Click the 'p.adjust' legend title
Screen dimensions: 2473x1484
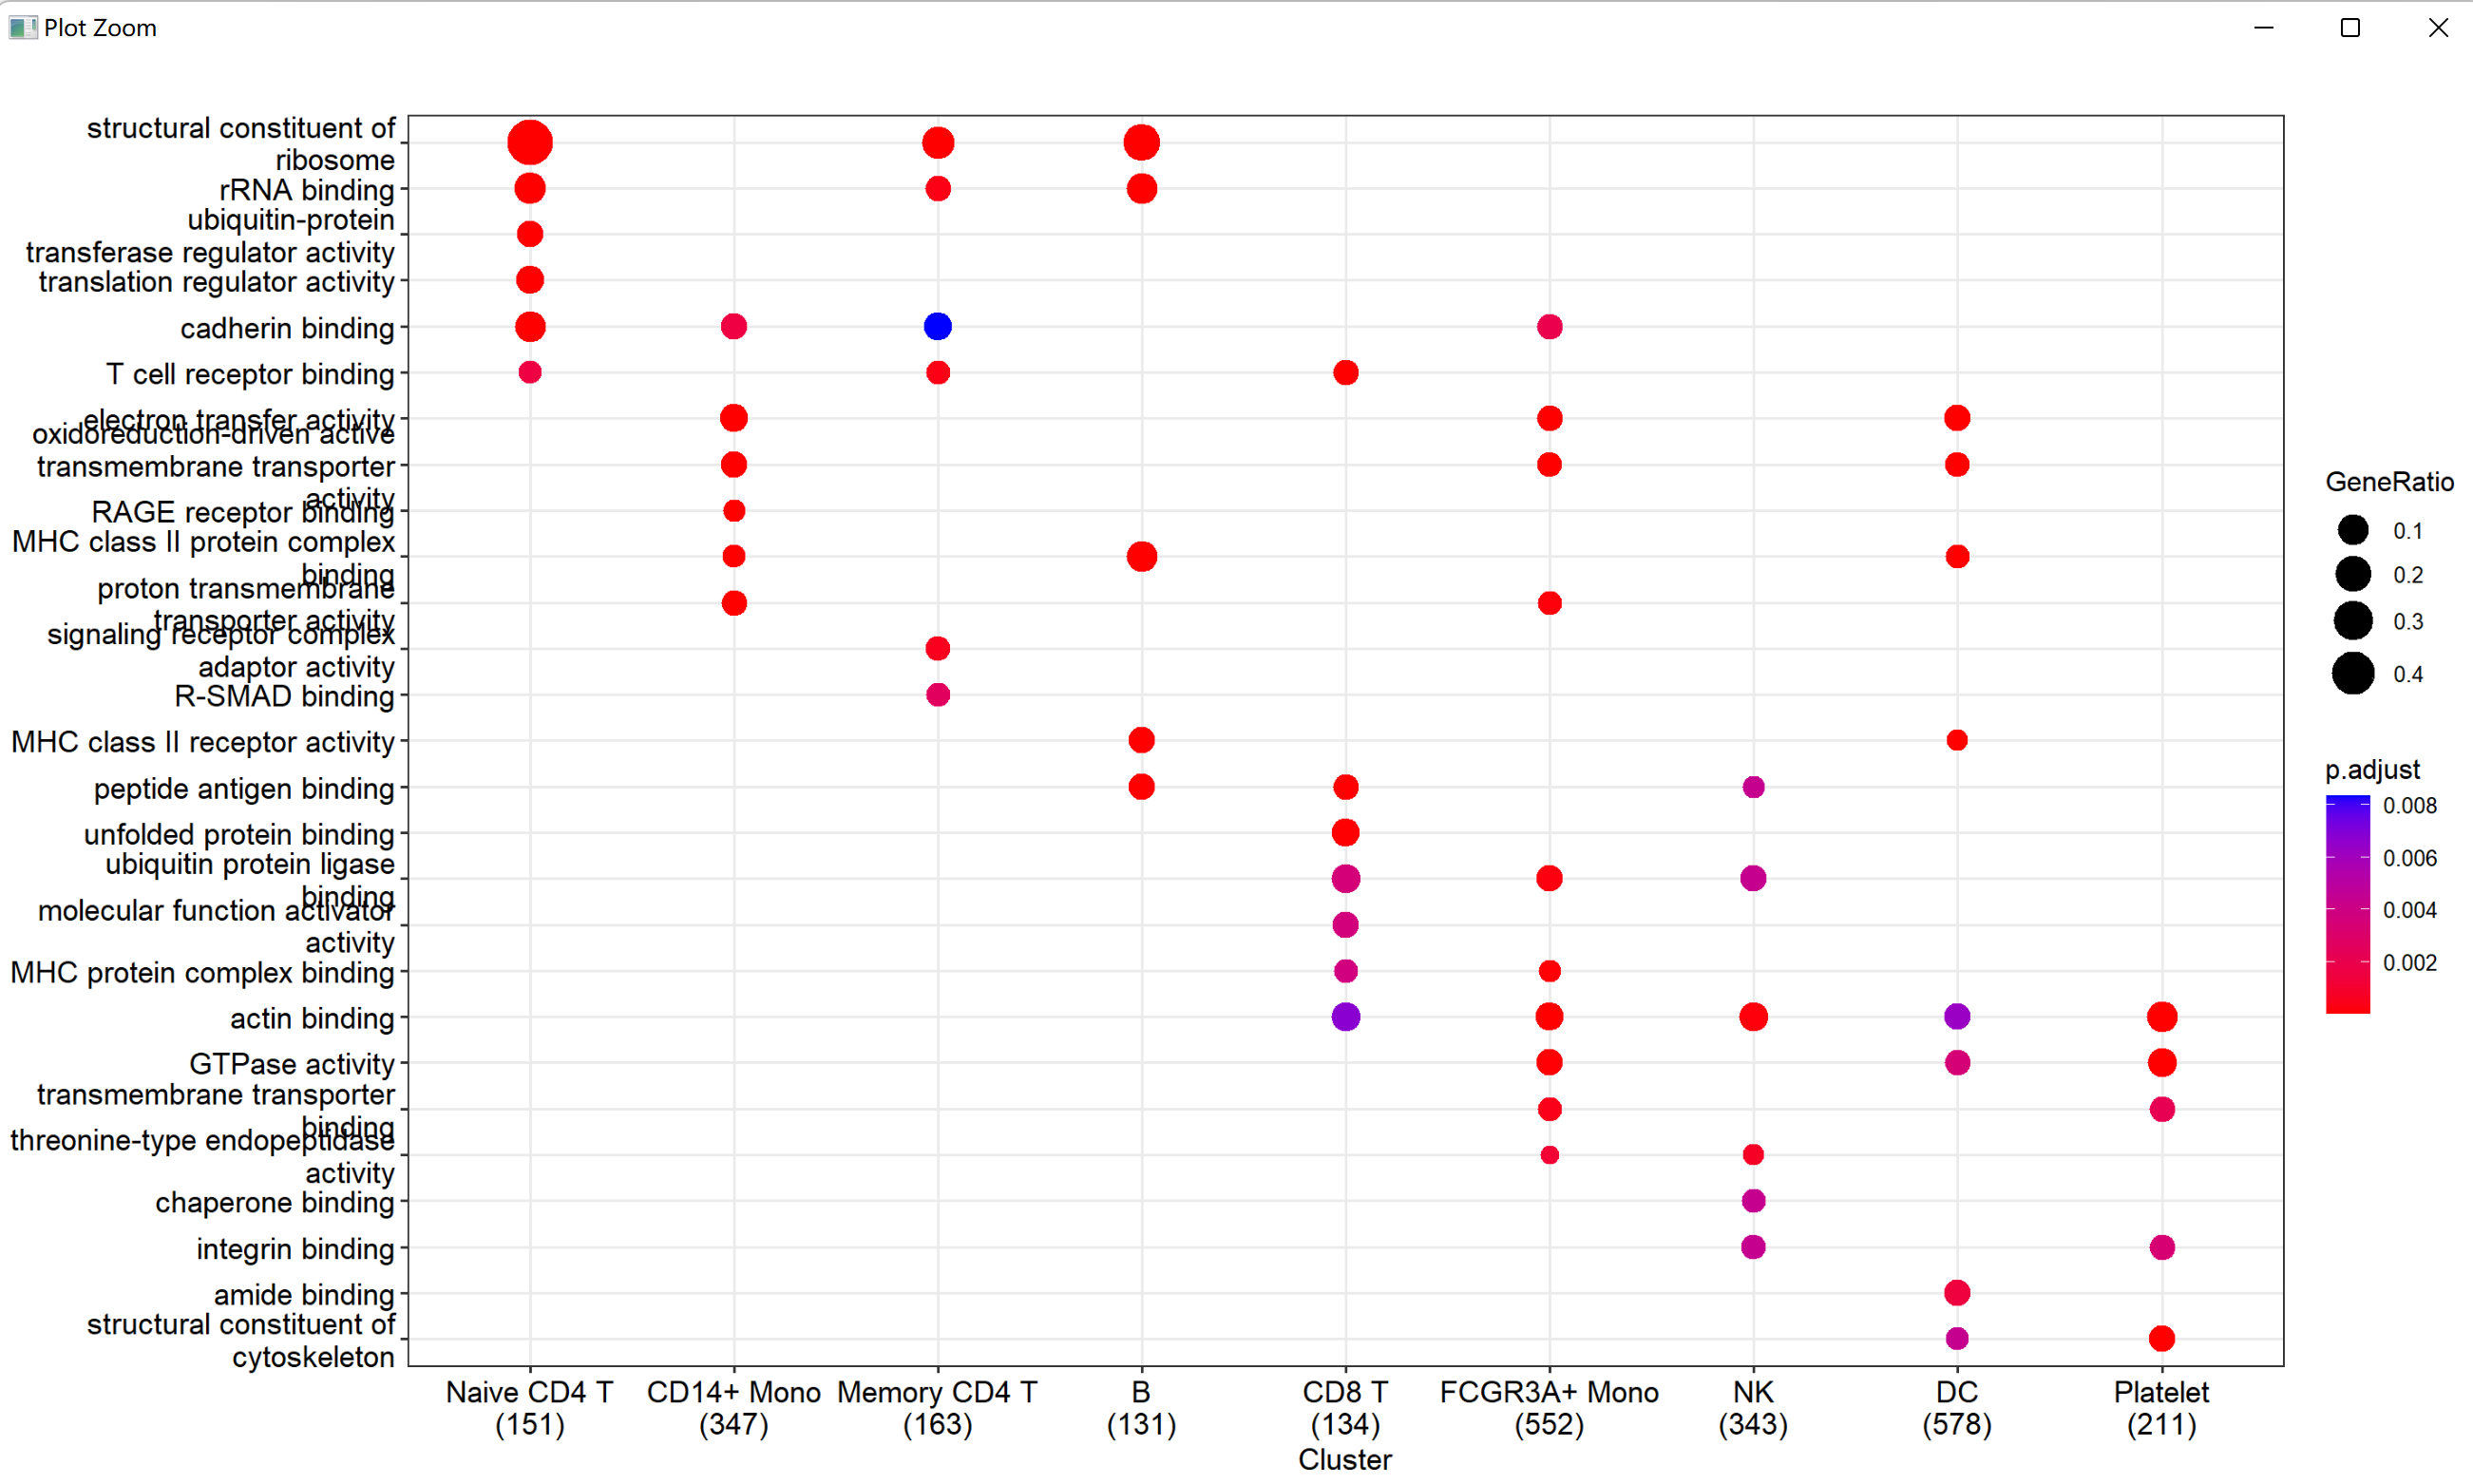2372,769
